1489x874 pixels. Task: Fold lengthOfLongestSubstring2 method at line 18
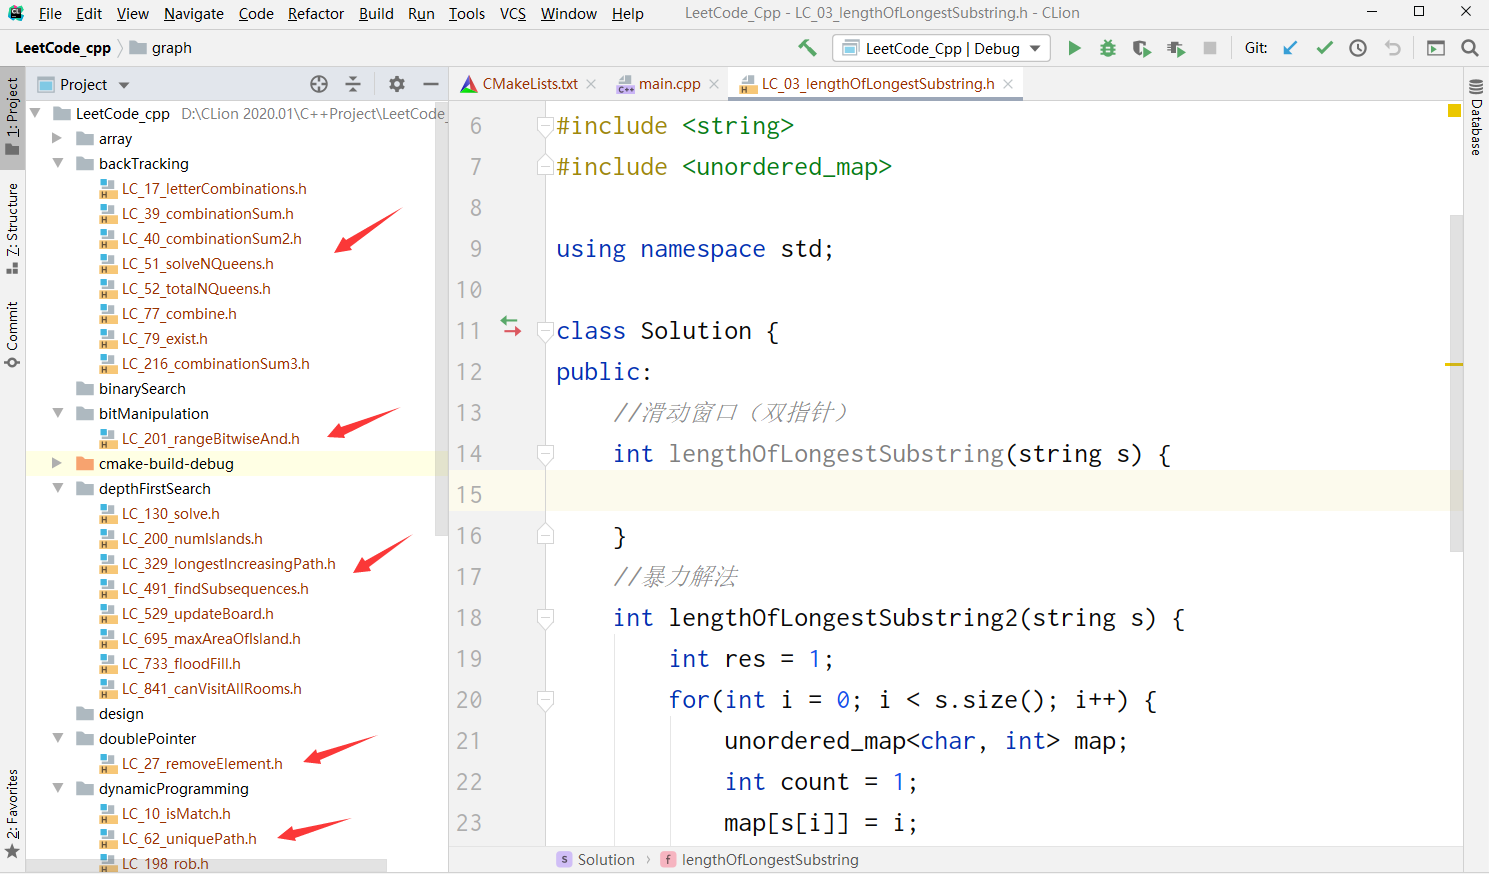point(545,618)
